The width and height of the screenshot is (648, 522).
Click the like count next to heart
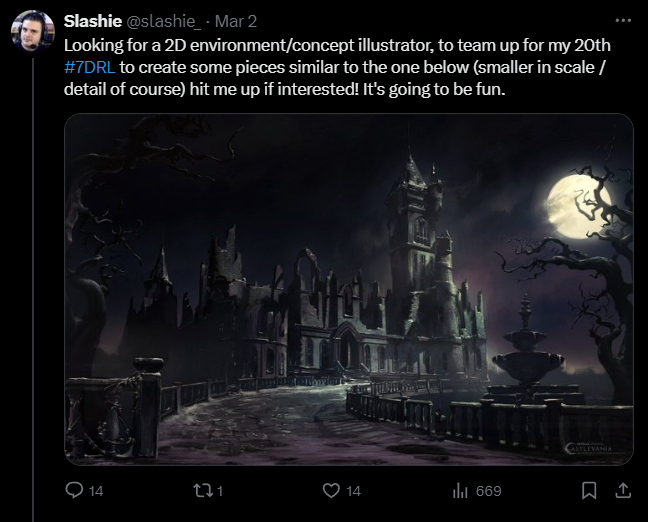pyautogui.click(x=353, y=491)
